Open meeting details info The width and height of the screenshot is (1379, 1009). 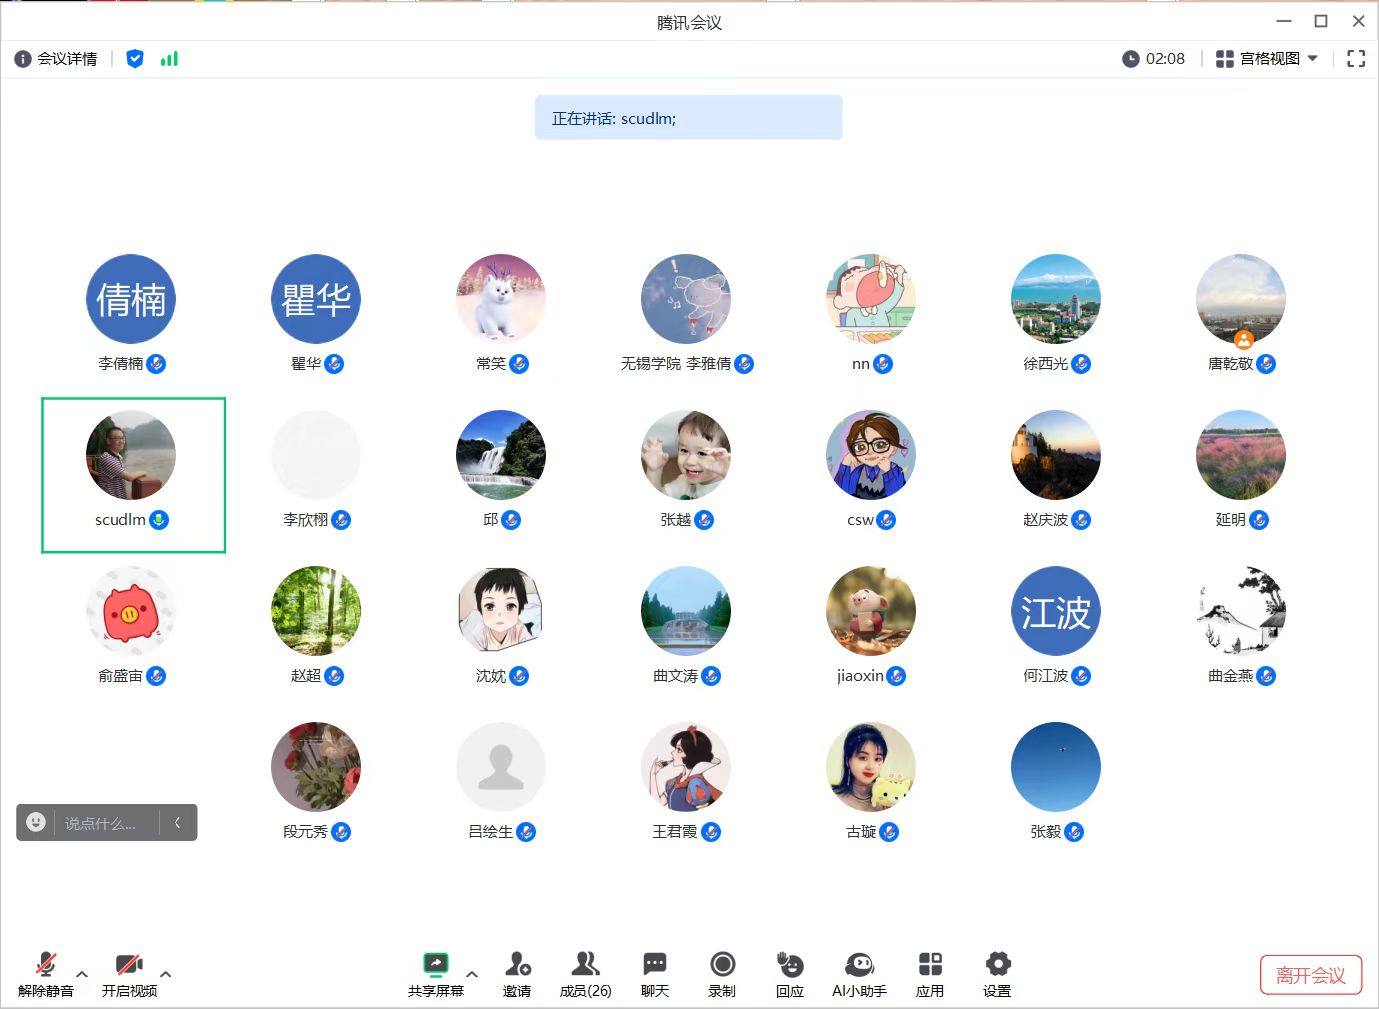[x=56, y=59]
